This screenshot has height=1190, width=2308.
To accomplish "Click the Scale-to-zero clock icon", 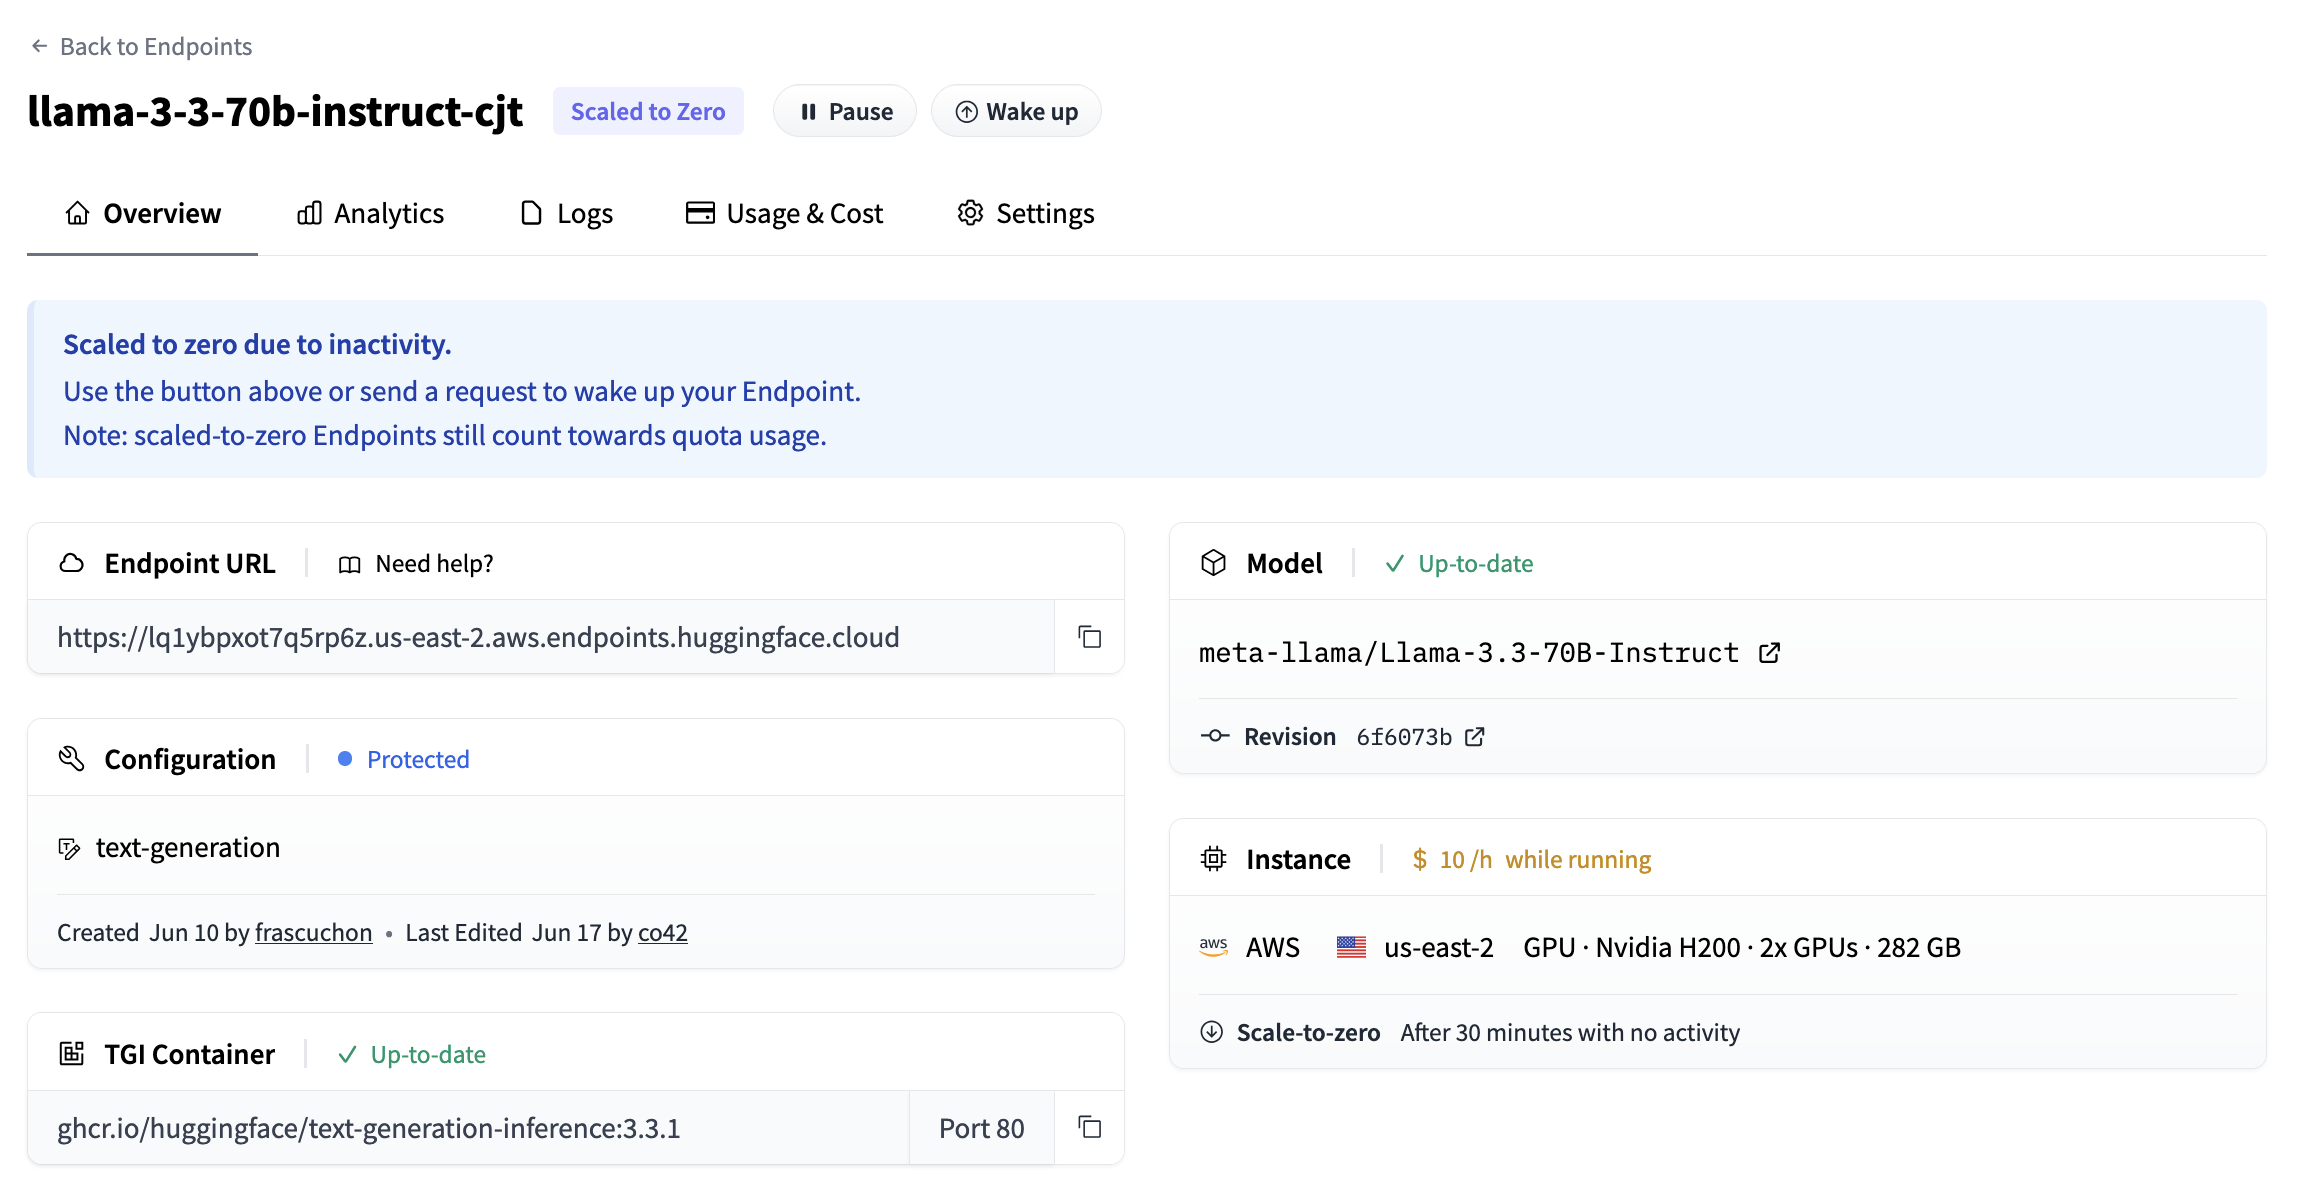I will point(1211,1032).
